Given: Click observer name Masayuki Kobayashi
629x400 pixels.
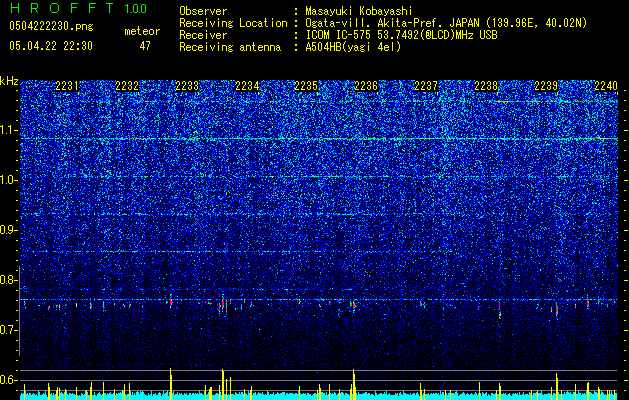Looking at the screenshot, I should click(359, 11).
